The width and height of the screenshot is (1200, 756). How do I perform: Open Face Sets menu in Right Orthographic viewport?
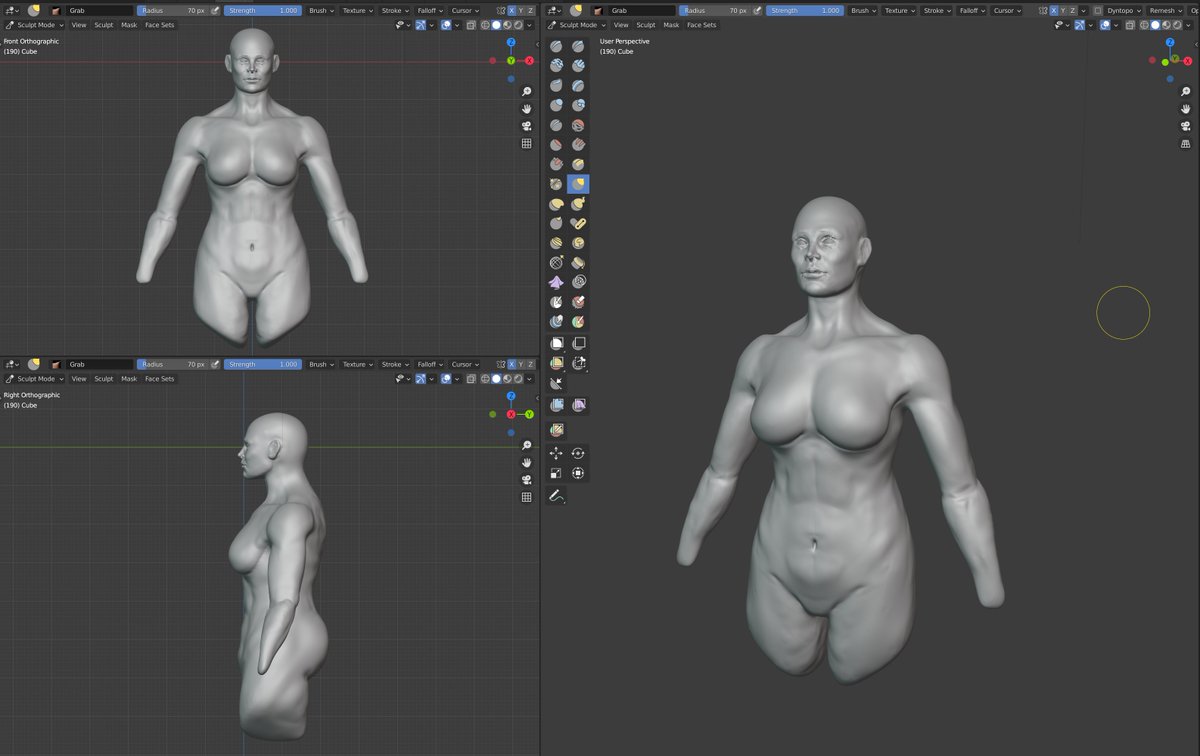(x=159, y=379)
